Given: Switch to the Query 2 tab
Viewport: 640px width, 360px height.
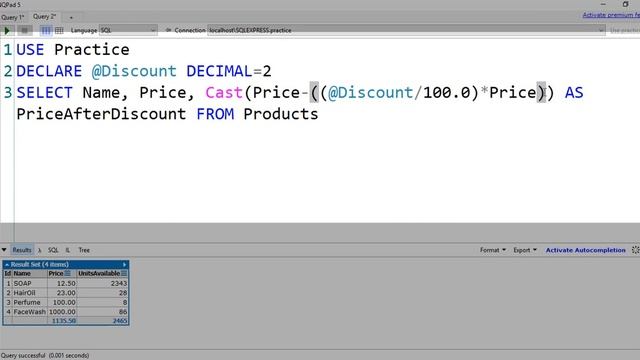Looking at the screenshot, I should tap(44, 17).
